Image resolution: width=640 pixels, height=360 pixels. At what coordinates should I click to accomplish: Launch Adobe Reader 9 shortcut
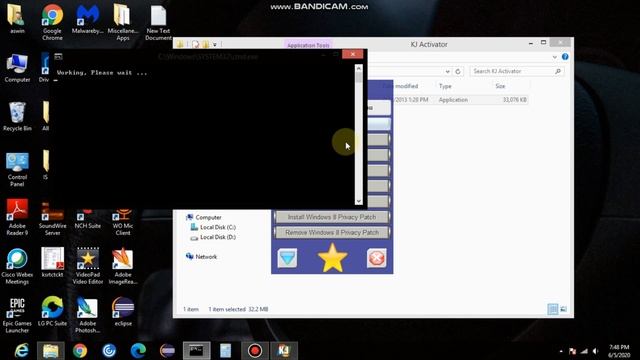tap(17, 218)
